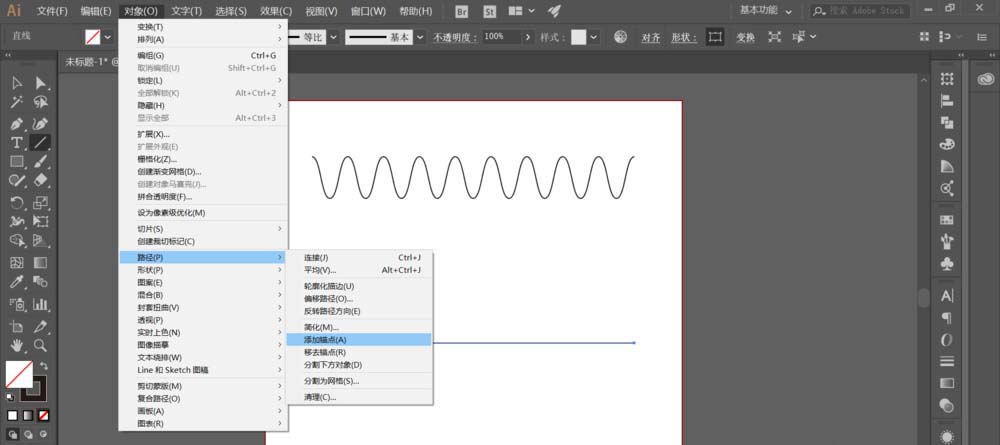This screenshot has width=1000, height=445.
Task: Set paint mode to Gradient
Action: point(28,416)
